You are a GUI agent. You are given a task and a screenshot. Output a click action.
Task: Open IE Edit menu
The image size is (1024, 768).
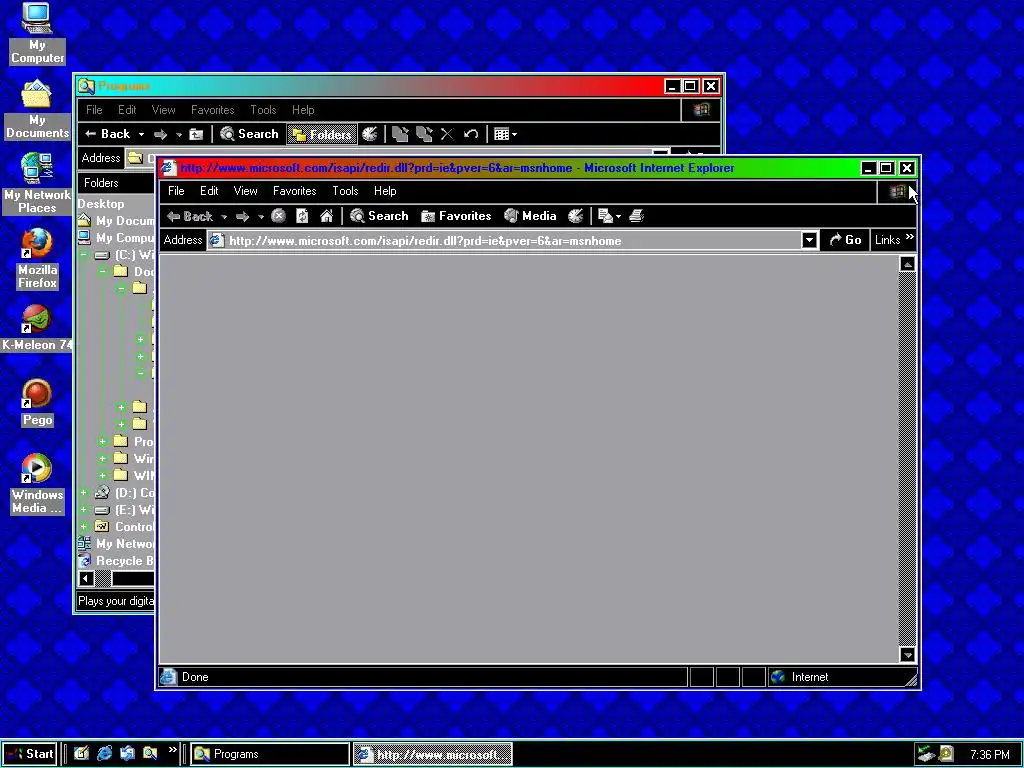209,191
